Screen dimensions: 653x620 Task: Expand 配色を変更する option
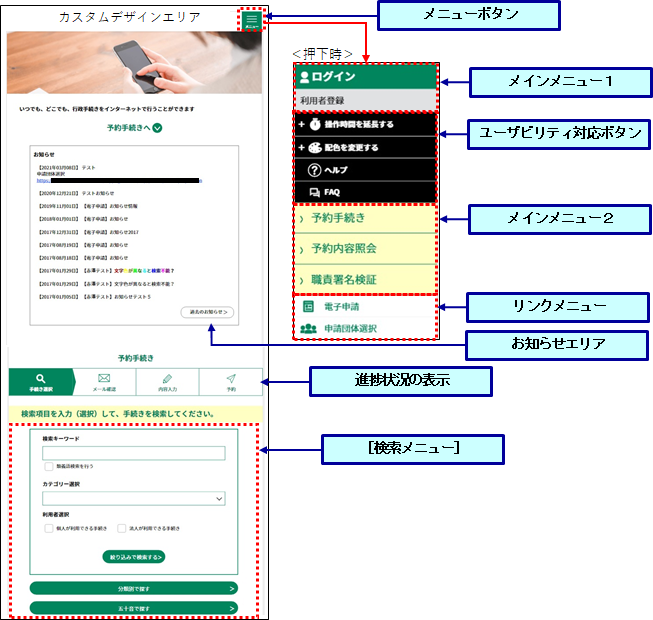point(340,147)
